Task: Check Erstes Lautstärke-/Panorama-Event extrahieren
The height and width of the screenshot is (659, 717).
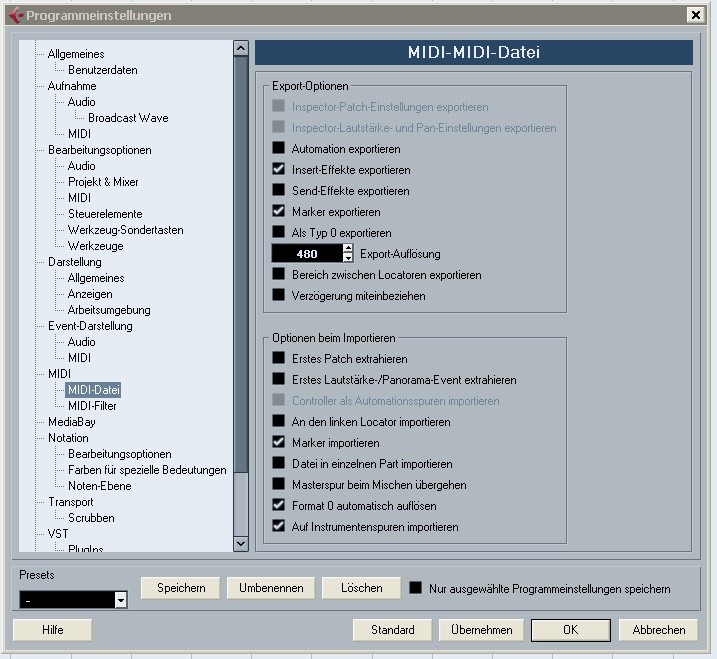Action: tap(278, 380)
